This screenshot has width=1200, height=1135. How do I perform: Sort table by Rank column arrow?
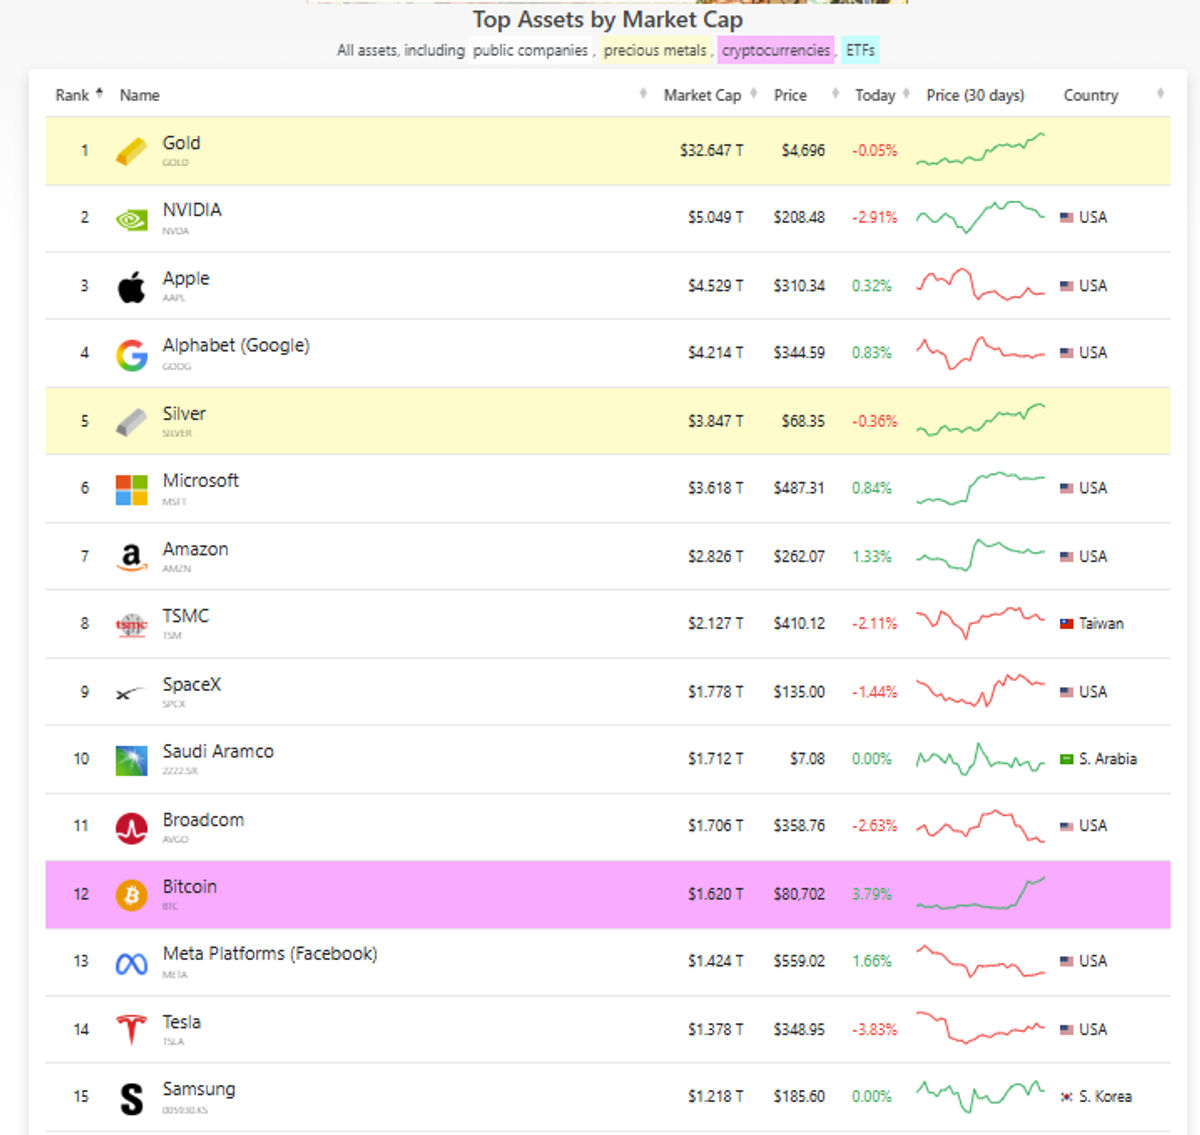[99, 93]
